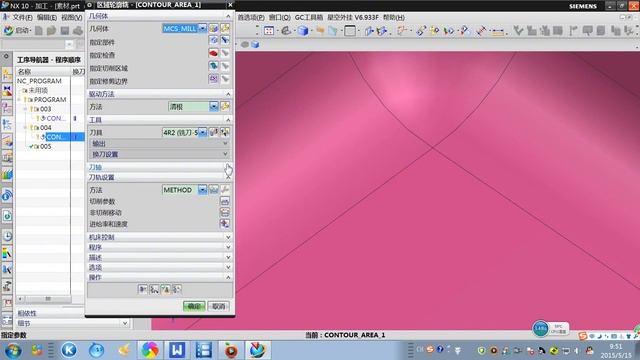The image size is (640, 360).
Task: Generate tool path icon in 操作 section
Action: [x=142, y=289]
